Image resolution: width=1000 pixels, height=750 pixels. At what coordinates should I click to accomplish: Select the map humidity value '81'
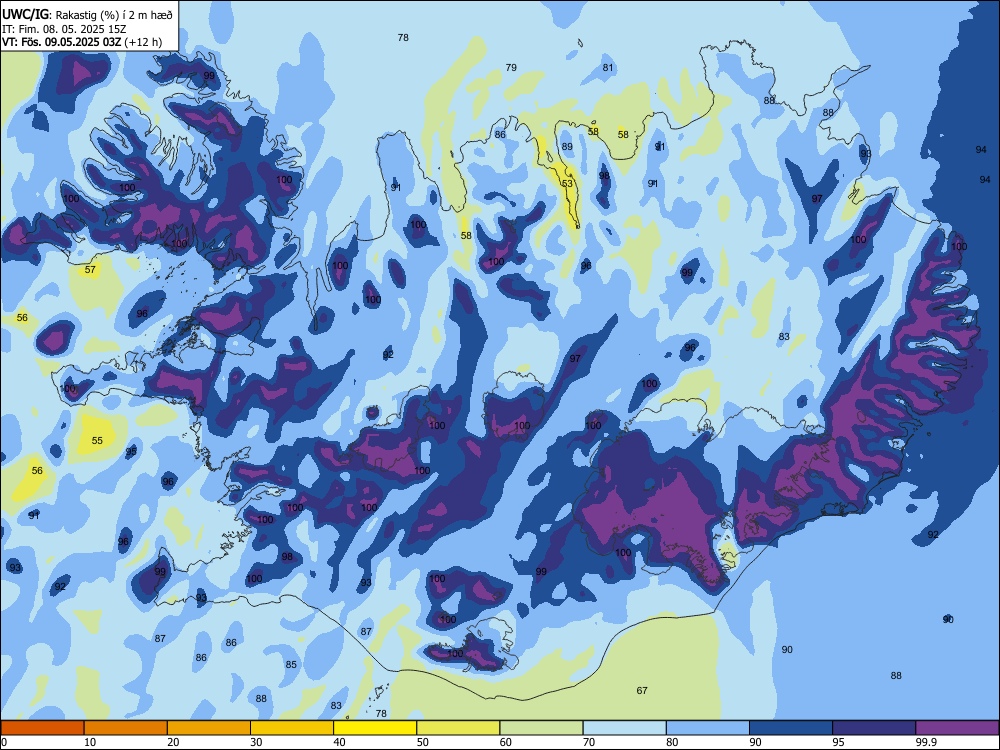(608, 68)
